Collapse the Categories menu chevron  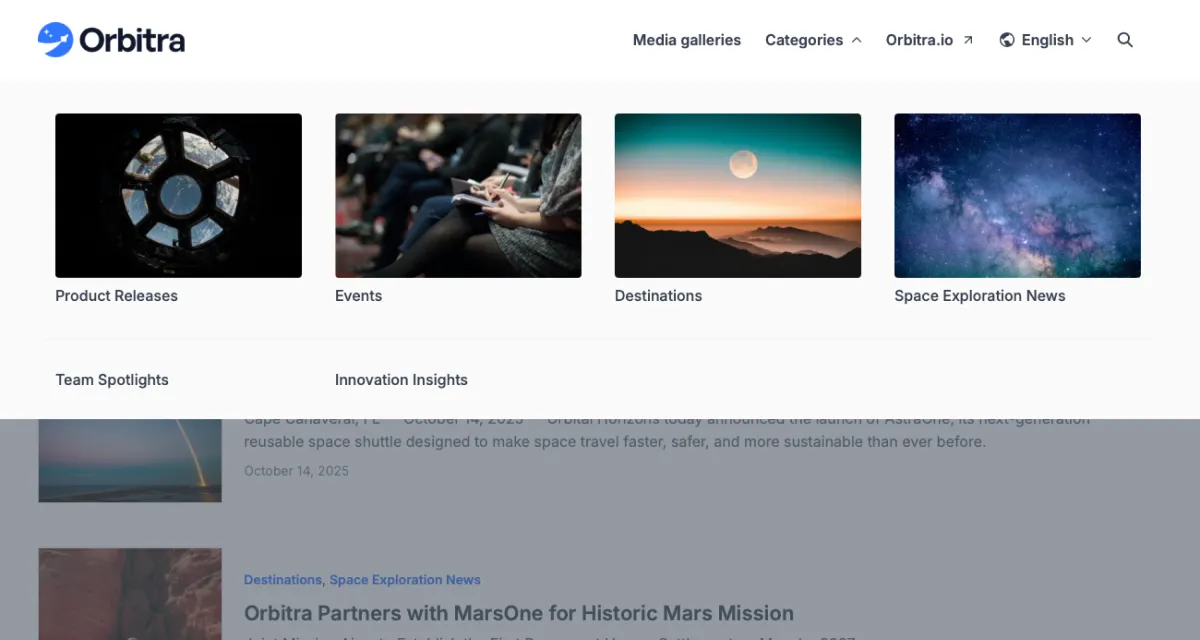(x=856, y=40)
